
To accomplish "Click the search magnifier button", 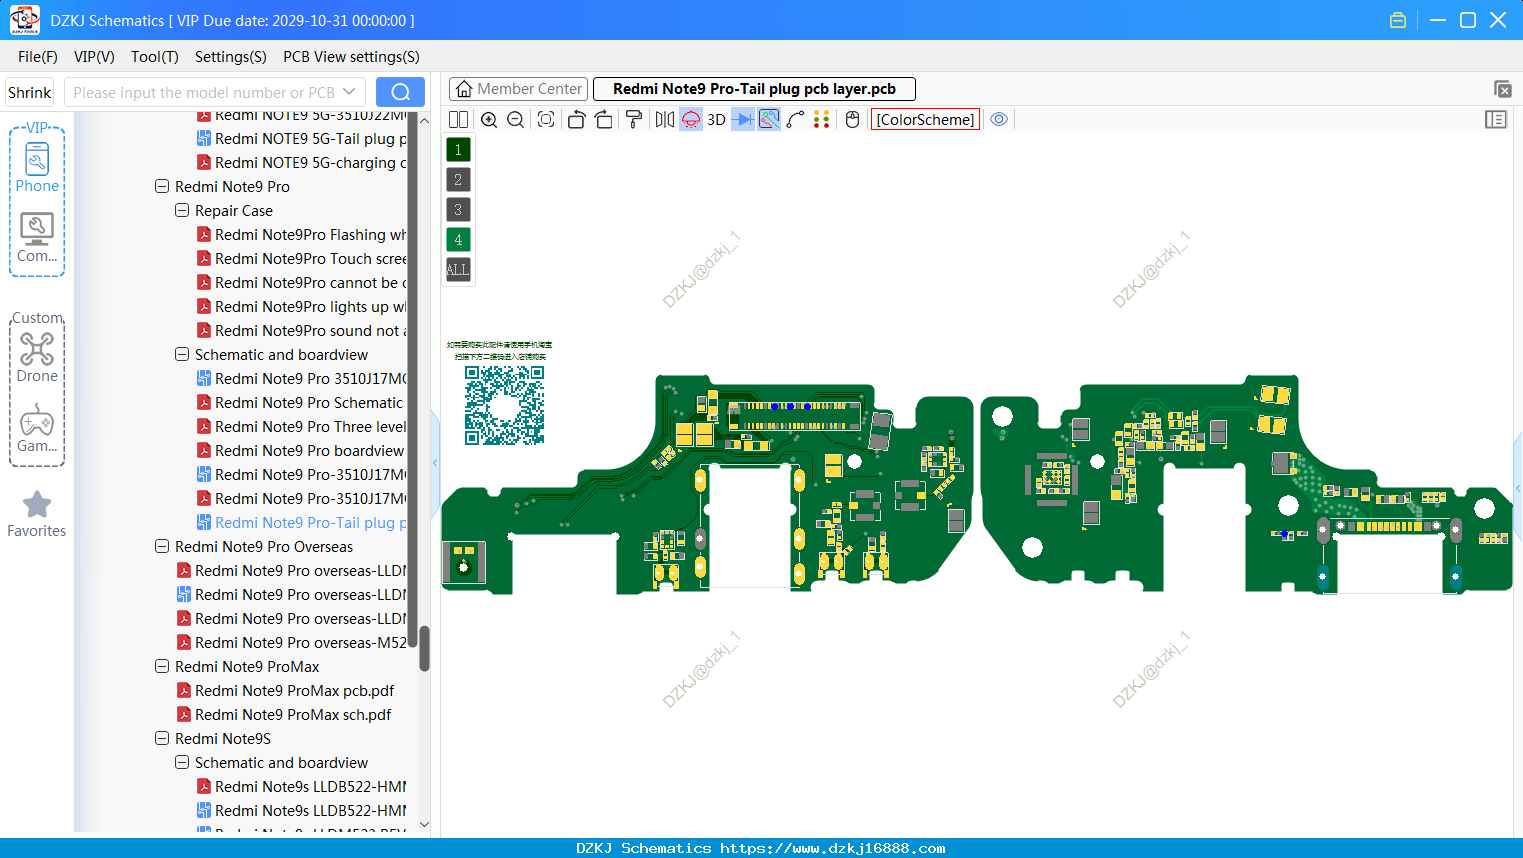I will (x=400, y=92).
